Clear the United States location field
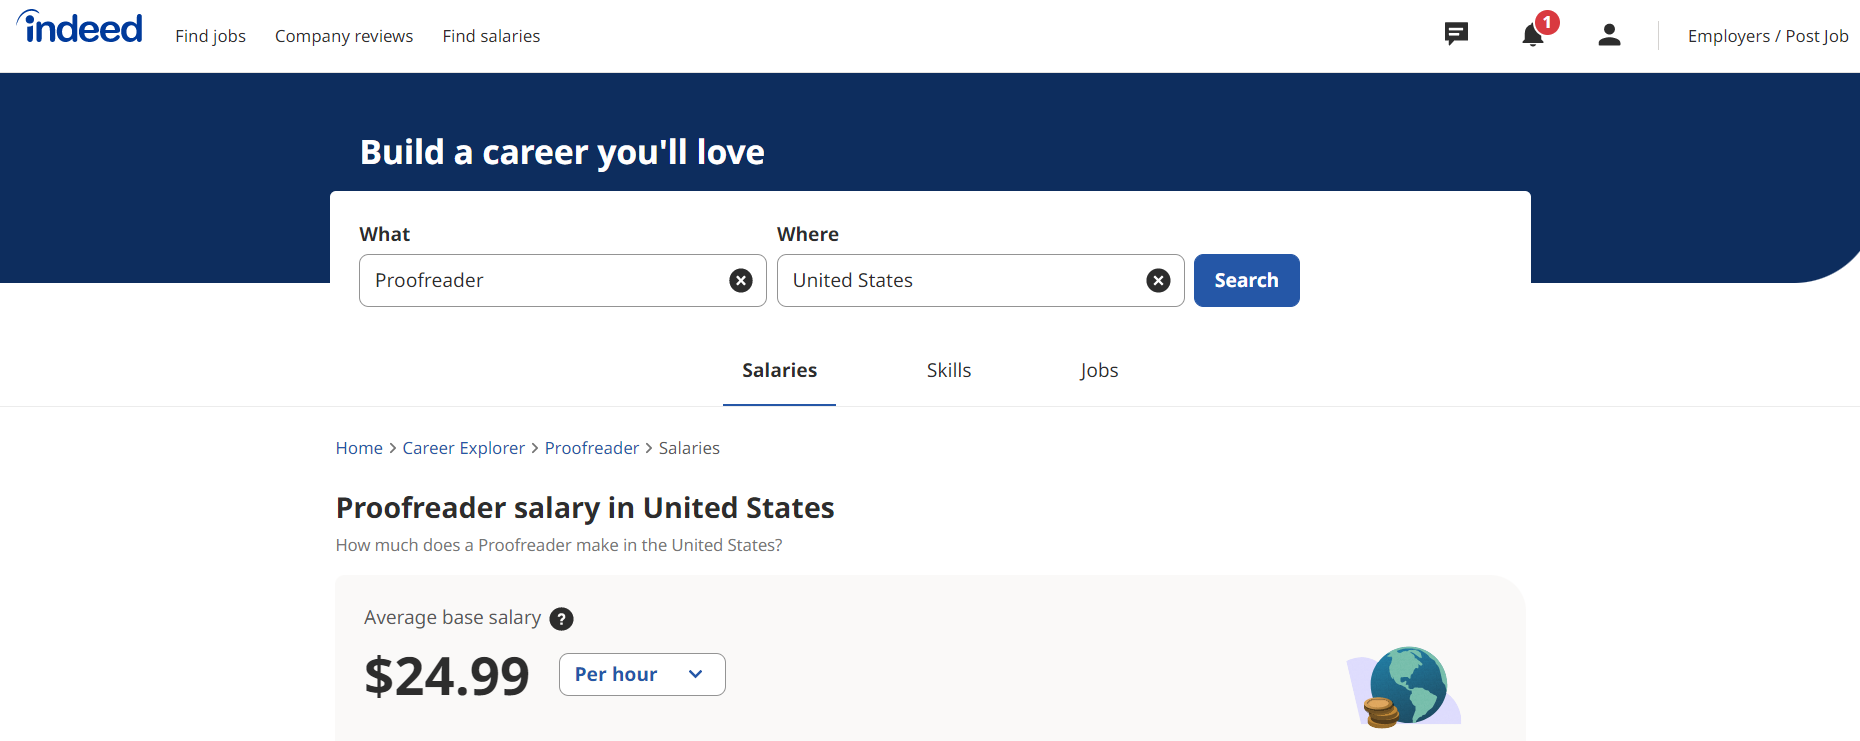This screenshot has height=741, width=1860. pos(1158,281)
